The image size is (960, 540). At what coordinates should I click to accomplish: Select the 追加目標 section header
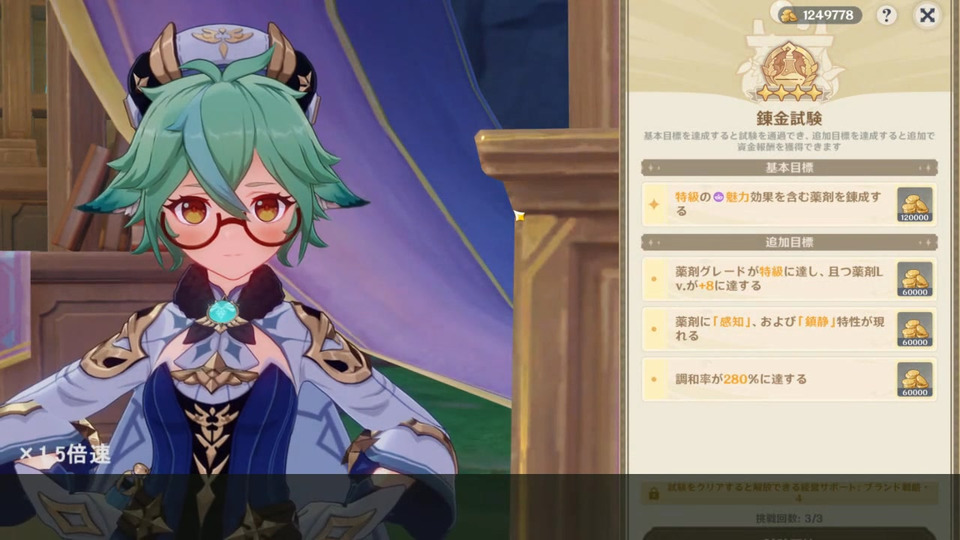789,242
